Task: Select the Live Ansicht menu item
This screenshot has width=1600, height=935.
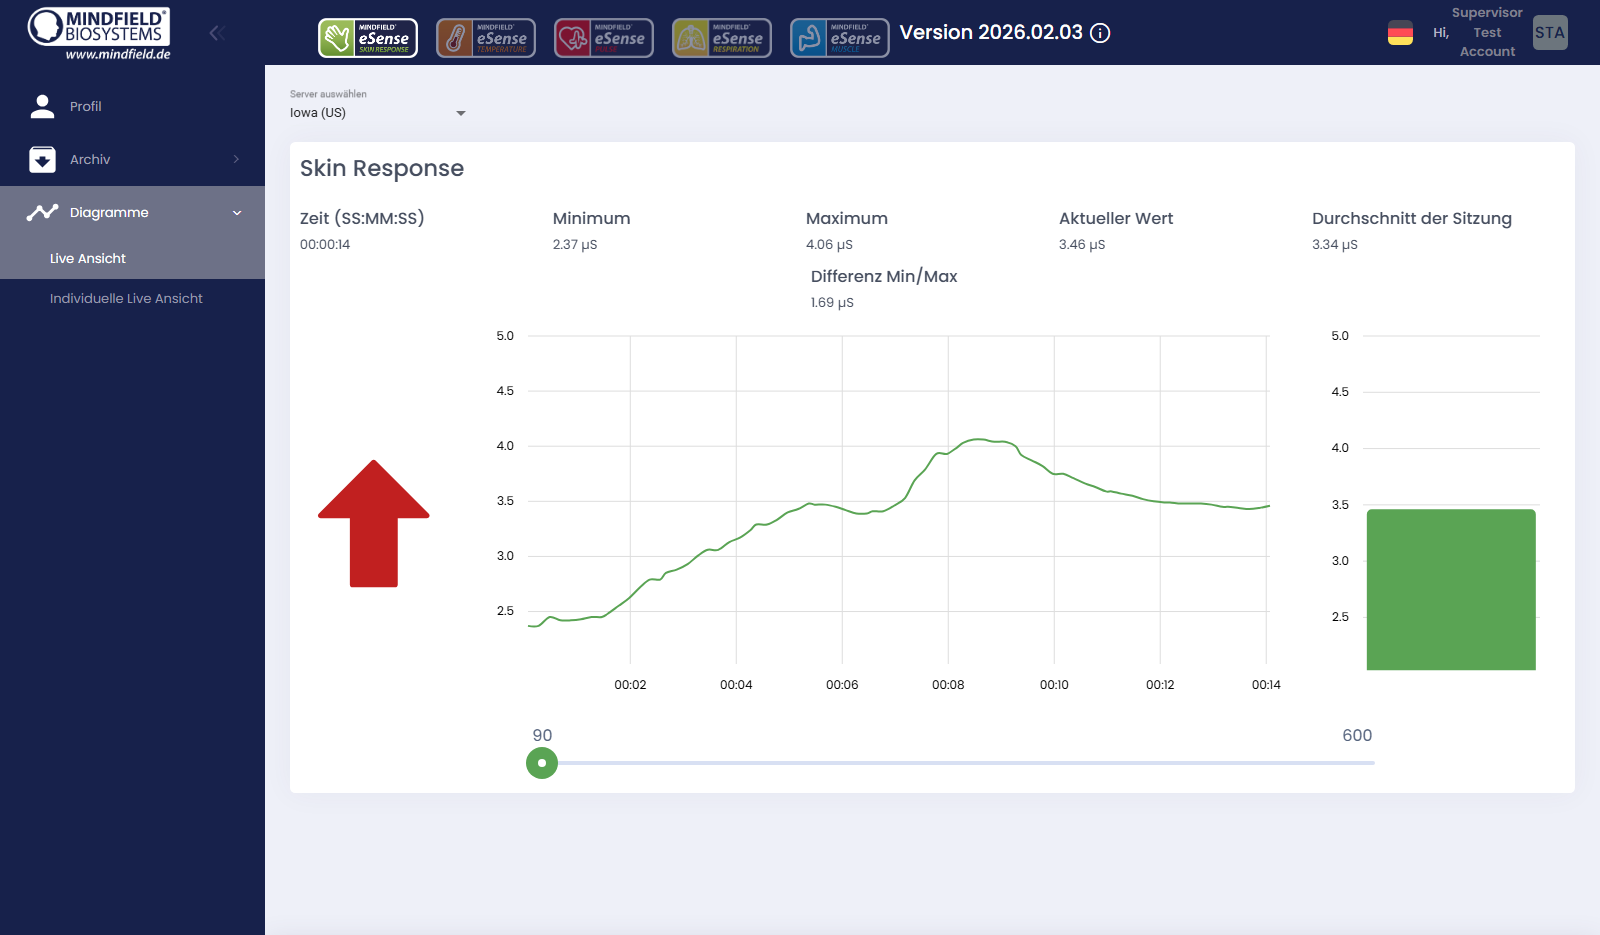Action: click(x=88, y=258)
